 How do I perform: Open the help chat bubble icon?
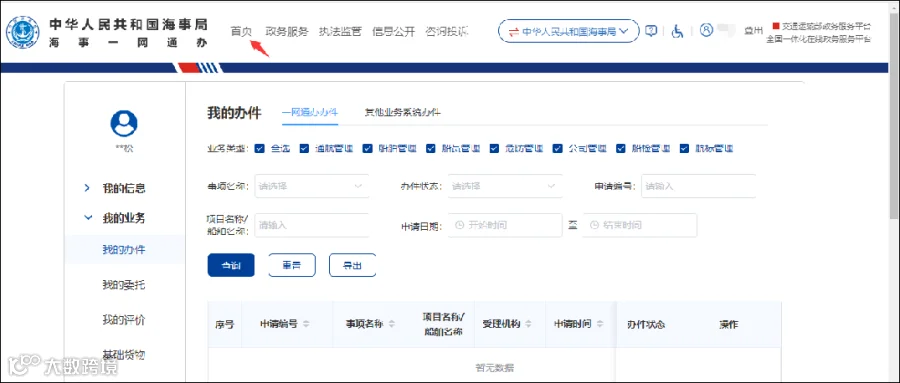[651, 31]
